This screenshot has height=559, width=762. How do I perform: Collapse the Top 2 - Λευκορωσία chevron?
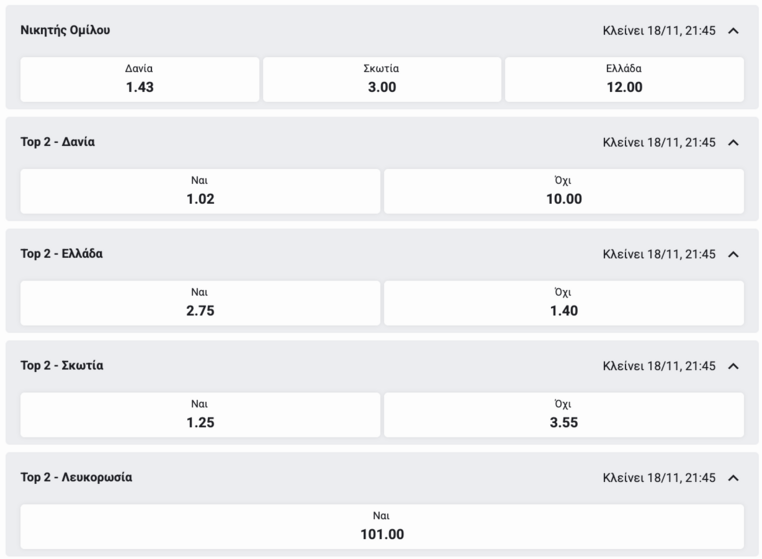pos(733,478)
